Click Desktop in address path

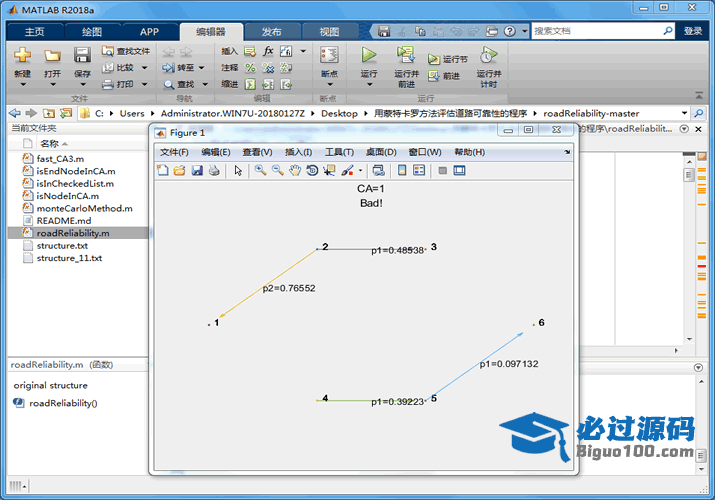click(339, 113)
